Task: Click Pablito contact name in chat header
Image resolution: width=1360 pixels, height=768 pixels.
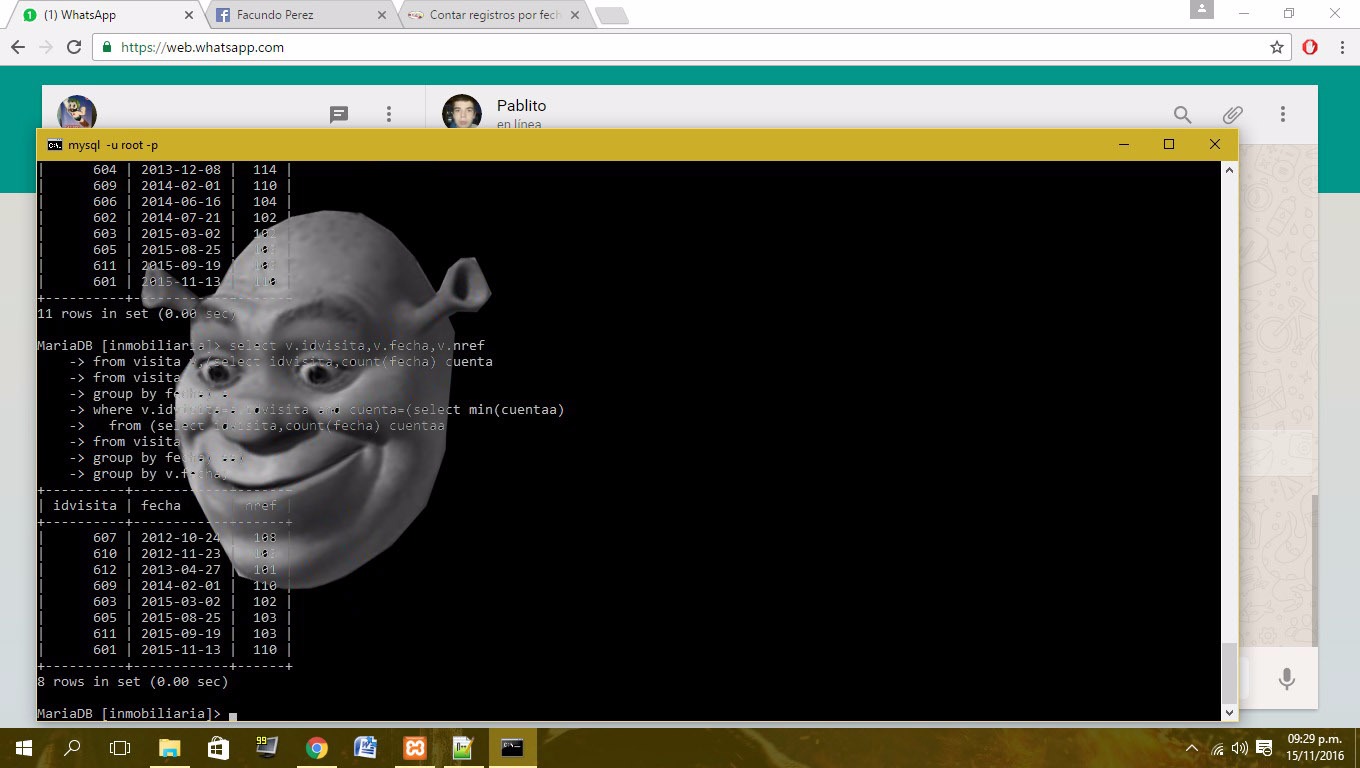Action: 521,106
